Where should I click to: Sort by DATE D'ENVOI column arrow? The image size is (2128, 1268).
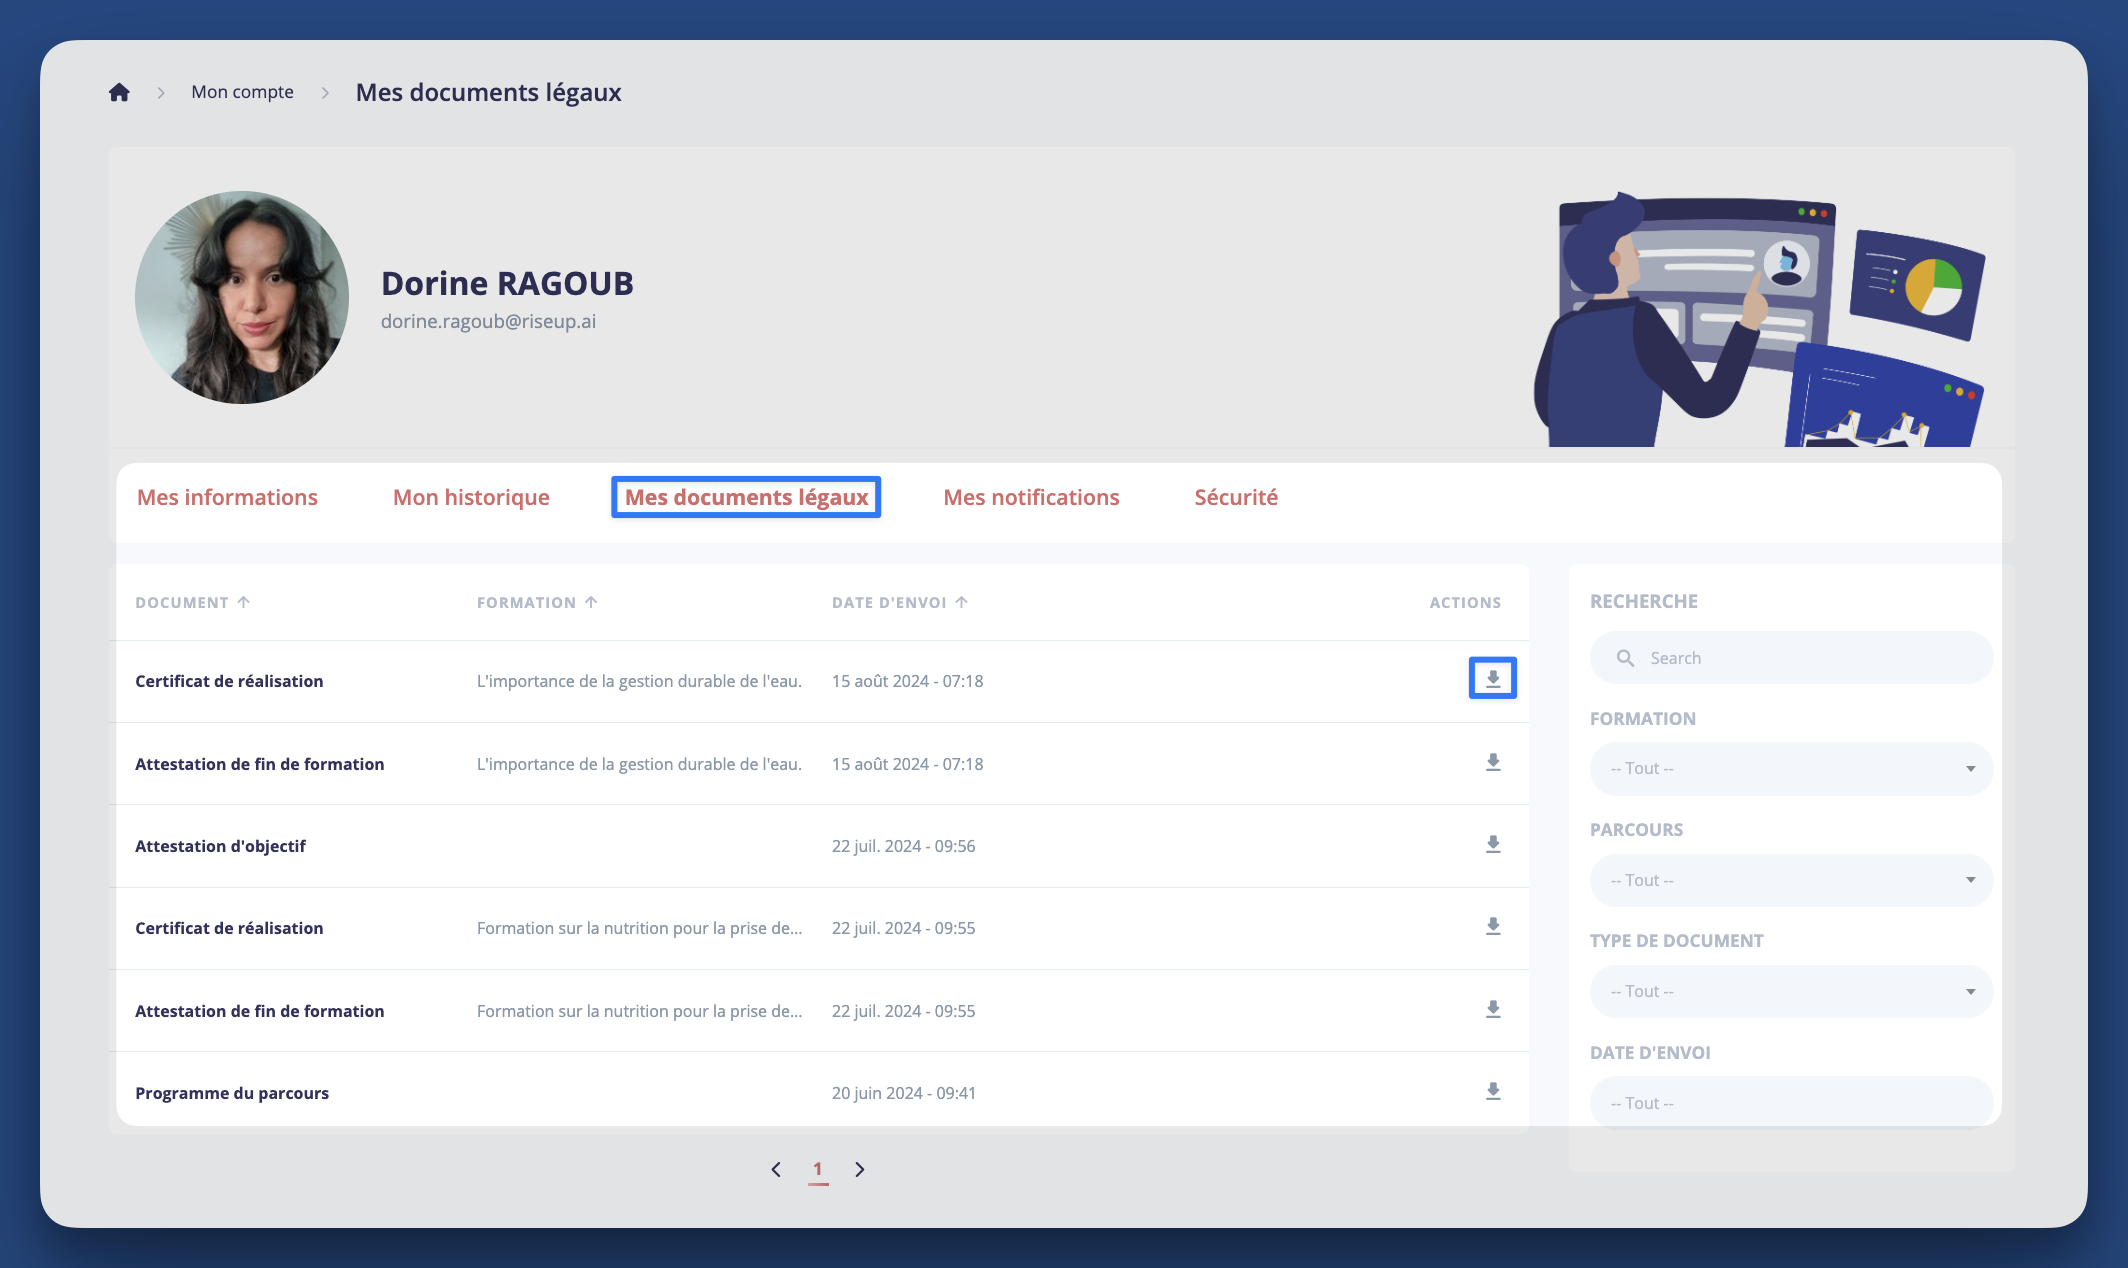pos(961,602)
